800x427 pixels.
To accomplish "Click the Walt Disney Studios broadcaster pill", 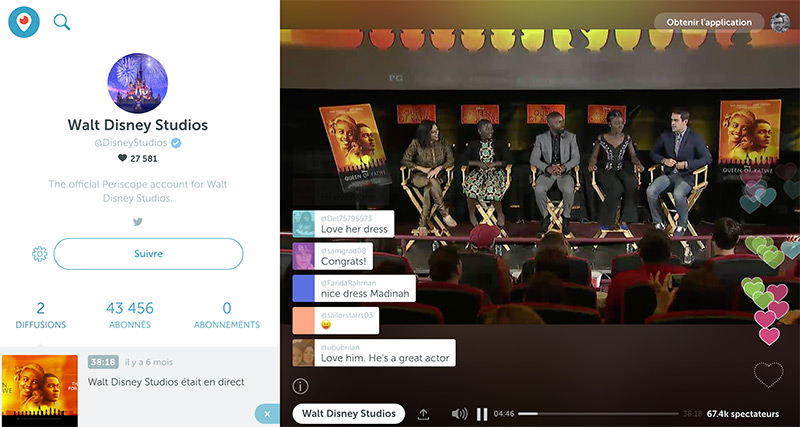I will 349,413.
